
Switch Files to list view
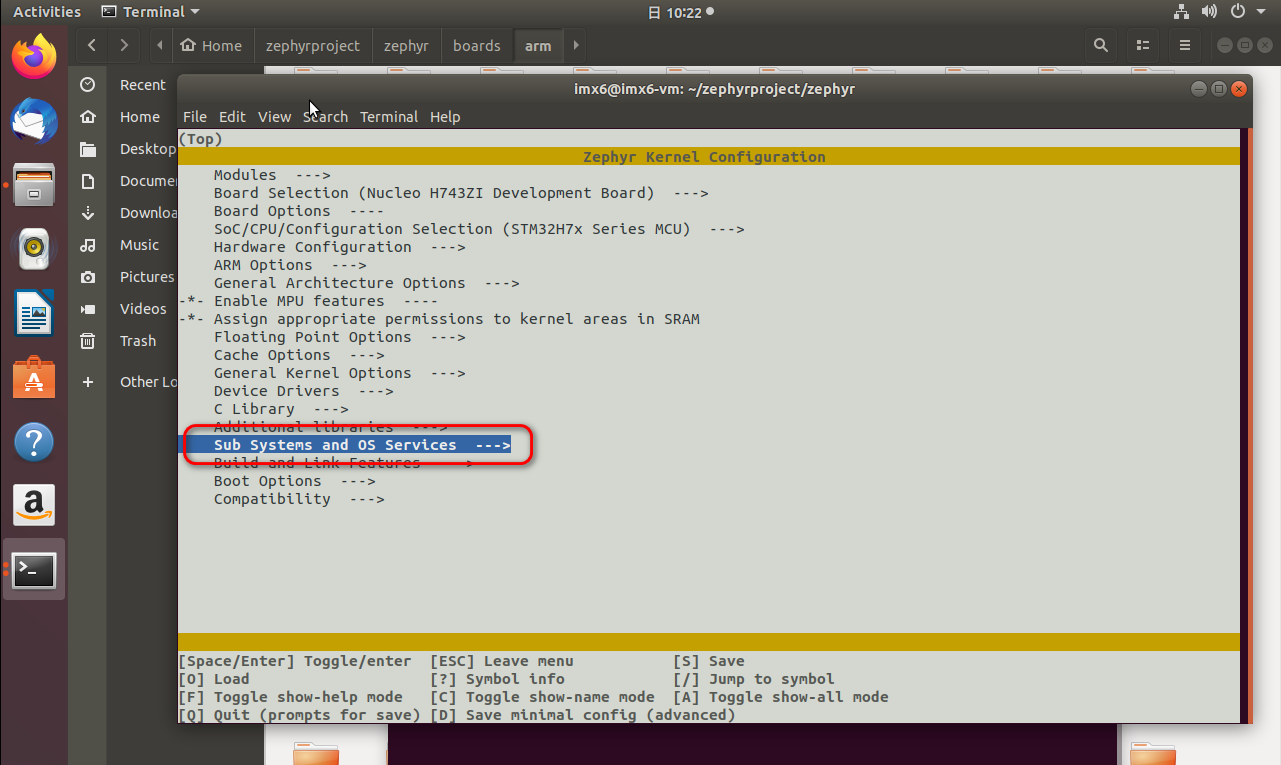tap(1142, 45)
